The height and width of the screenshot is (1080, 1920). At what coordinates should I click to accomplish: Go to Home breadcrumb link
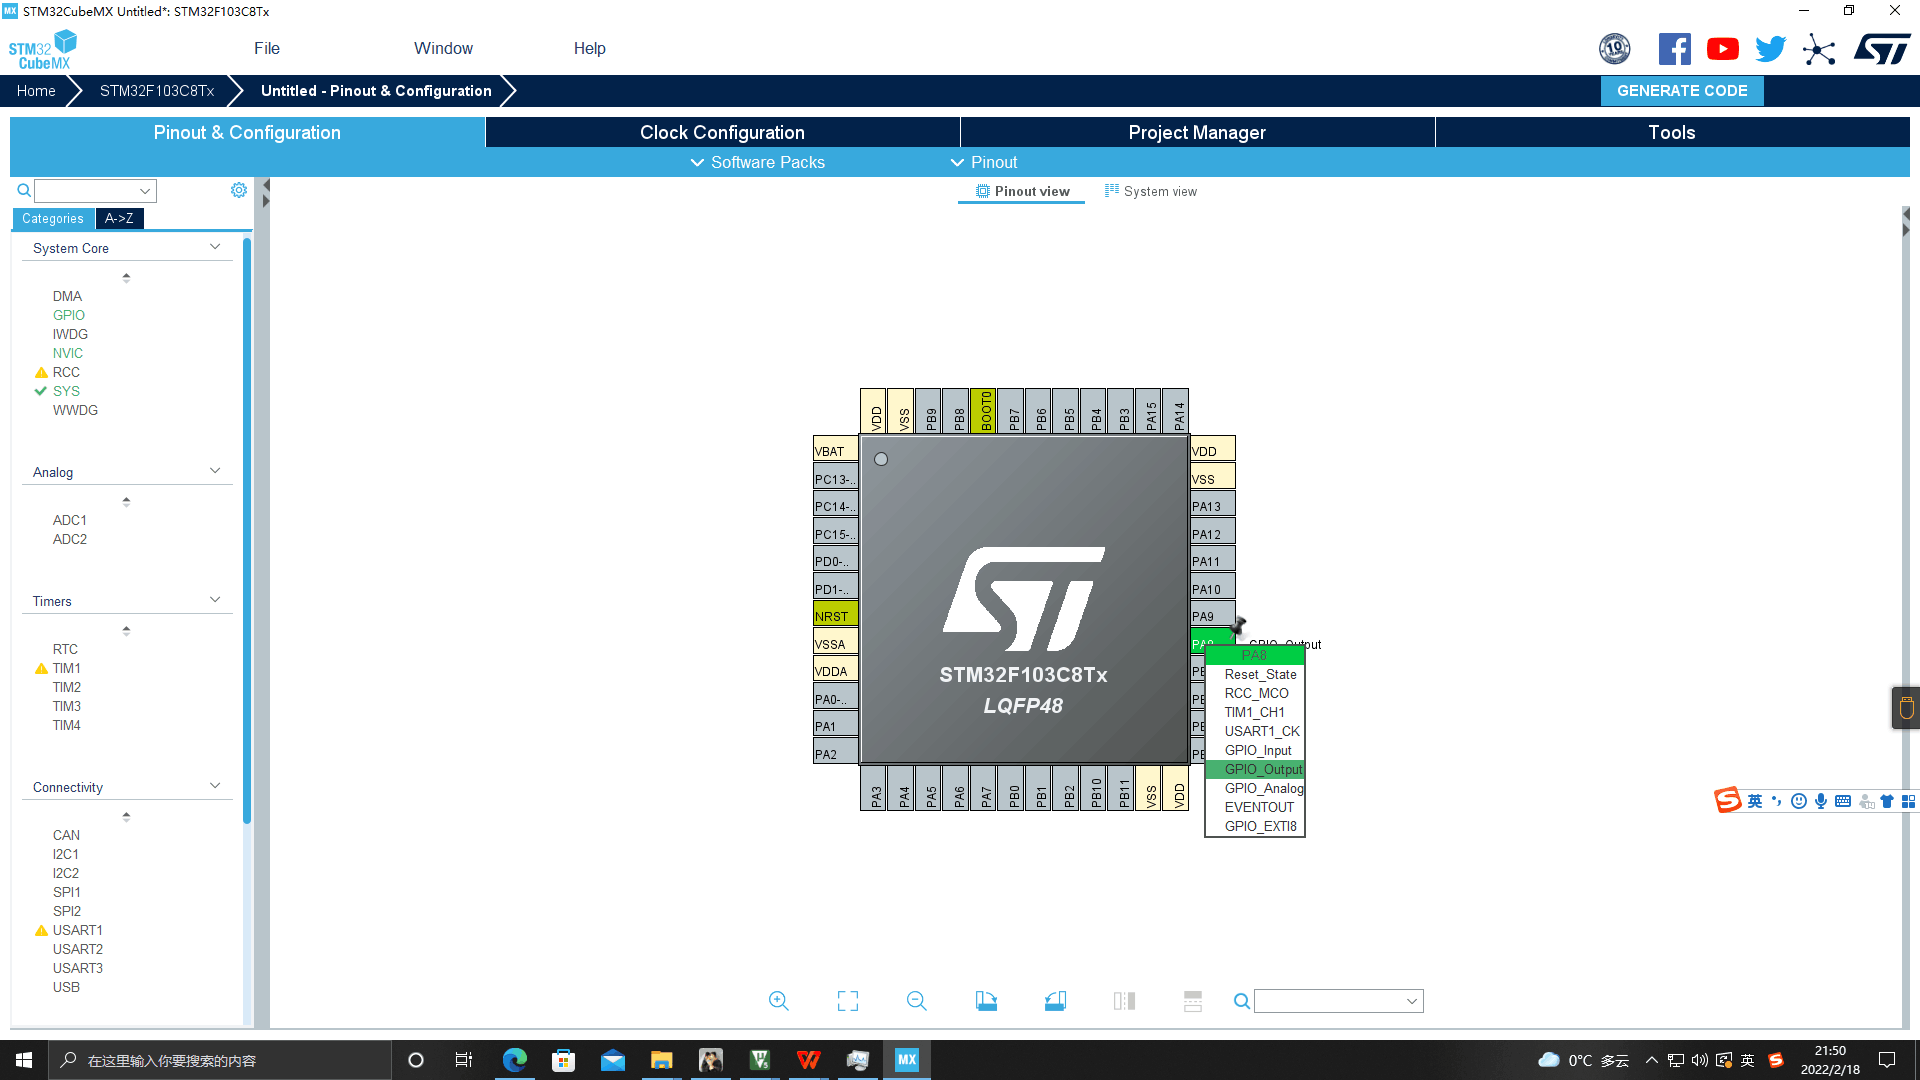(x=36, y=90)
